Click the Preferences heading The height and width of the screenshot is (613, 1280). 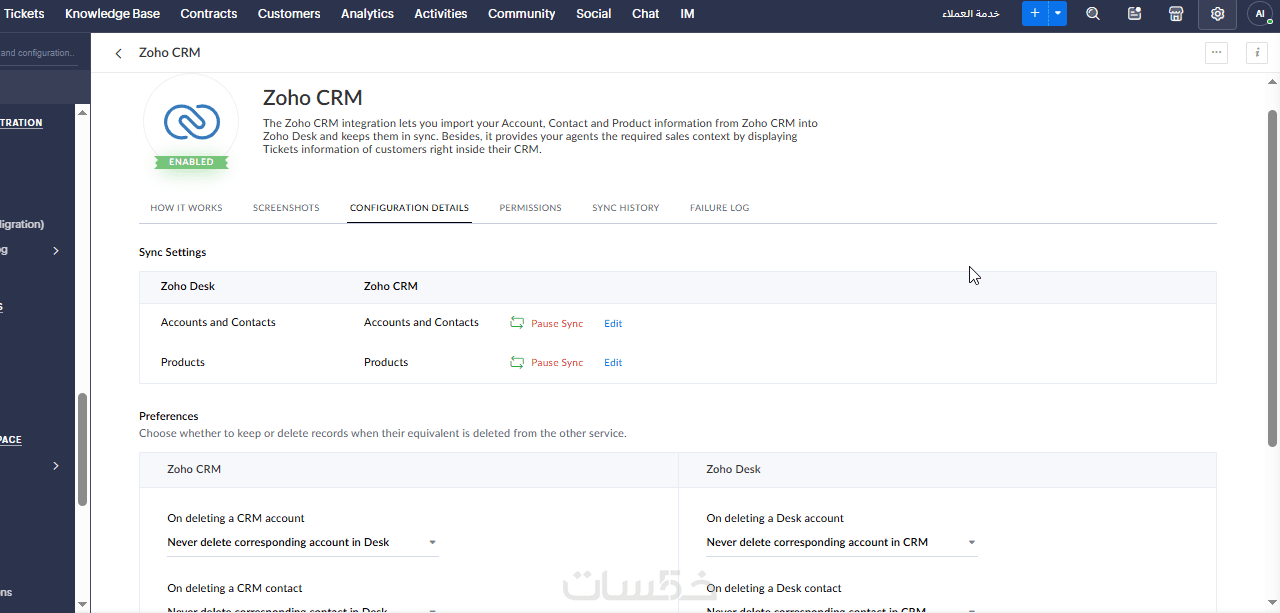point(169,416)
